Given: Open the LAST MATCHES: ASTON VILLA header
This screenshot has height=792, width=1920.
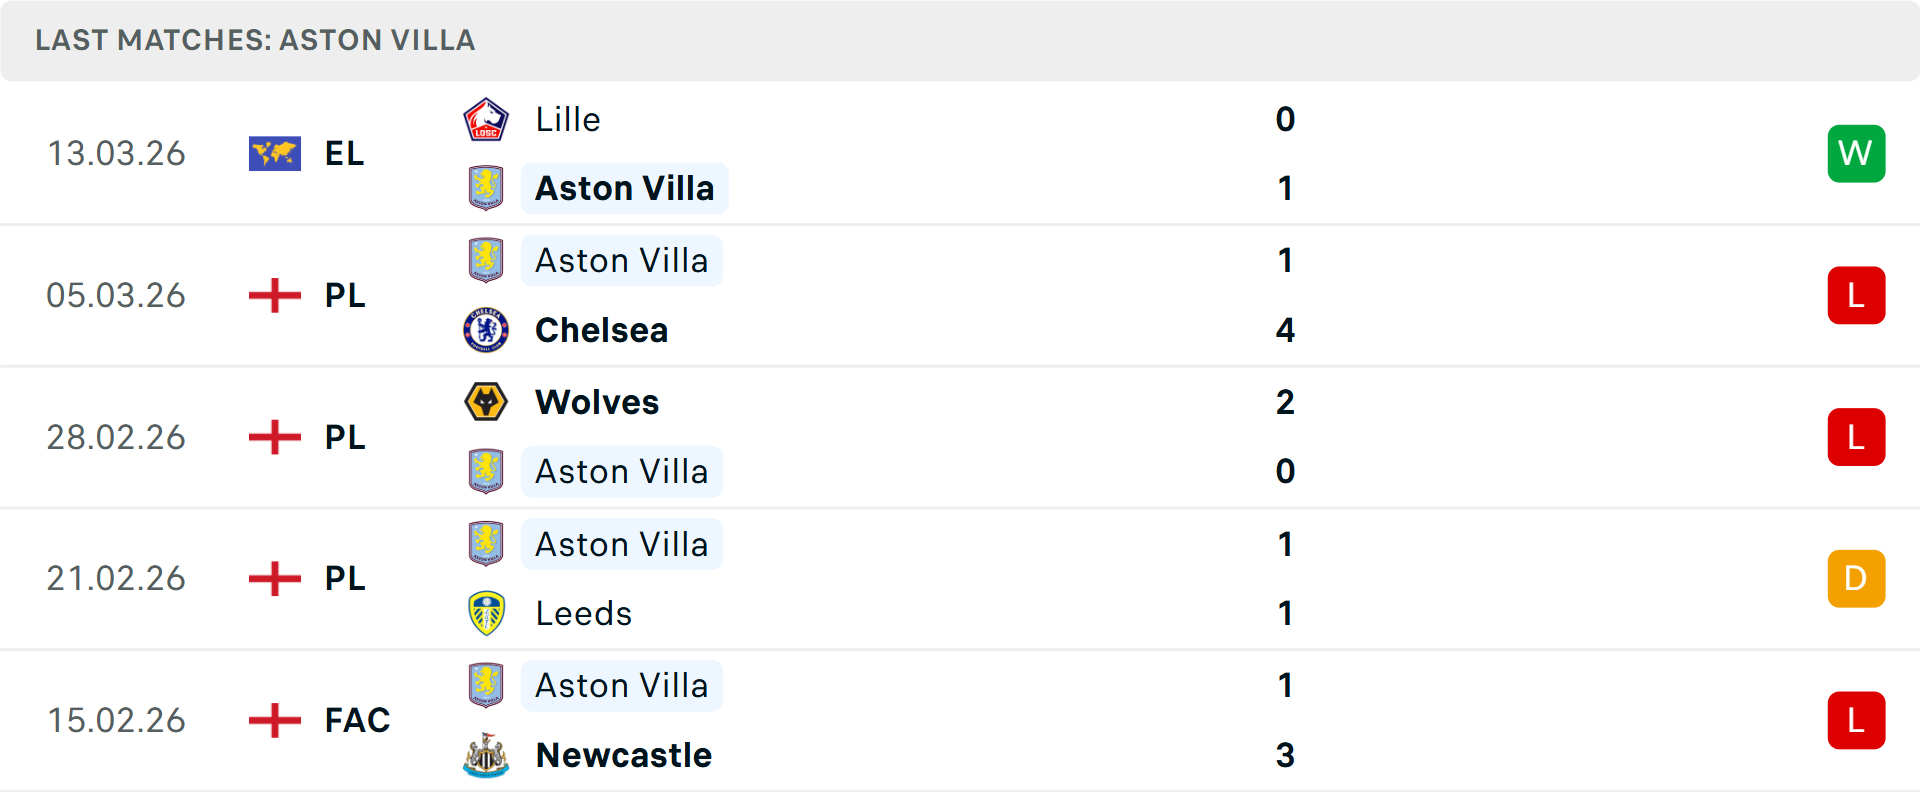Looking at the screenshot, I should (254, 40).
